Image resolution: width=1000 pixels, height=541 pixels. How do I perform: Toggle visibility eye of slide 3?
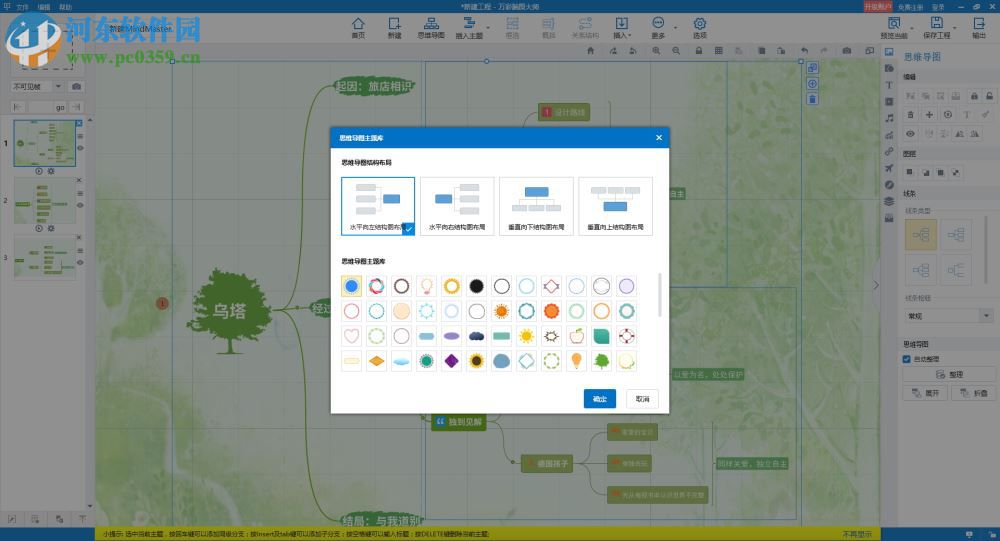tap(80, 262)
